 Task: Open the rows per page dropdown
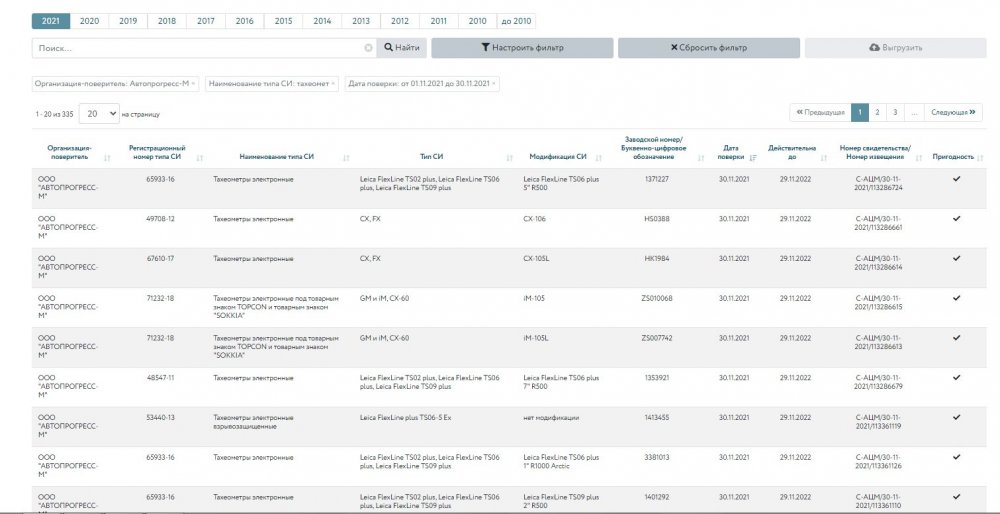click(x=99, y=114)
